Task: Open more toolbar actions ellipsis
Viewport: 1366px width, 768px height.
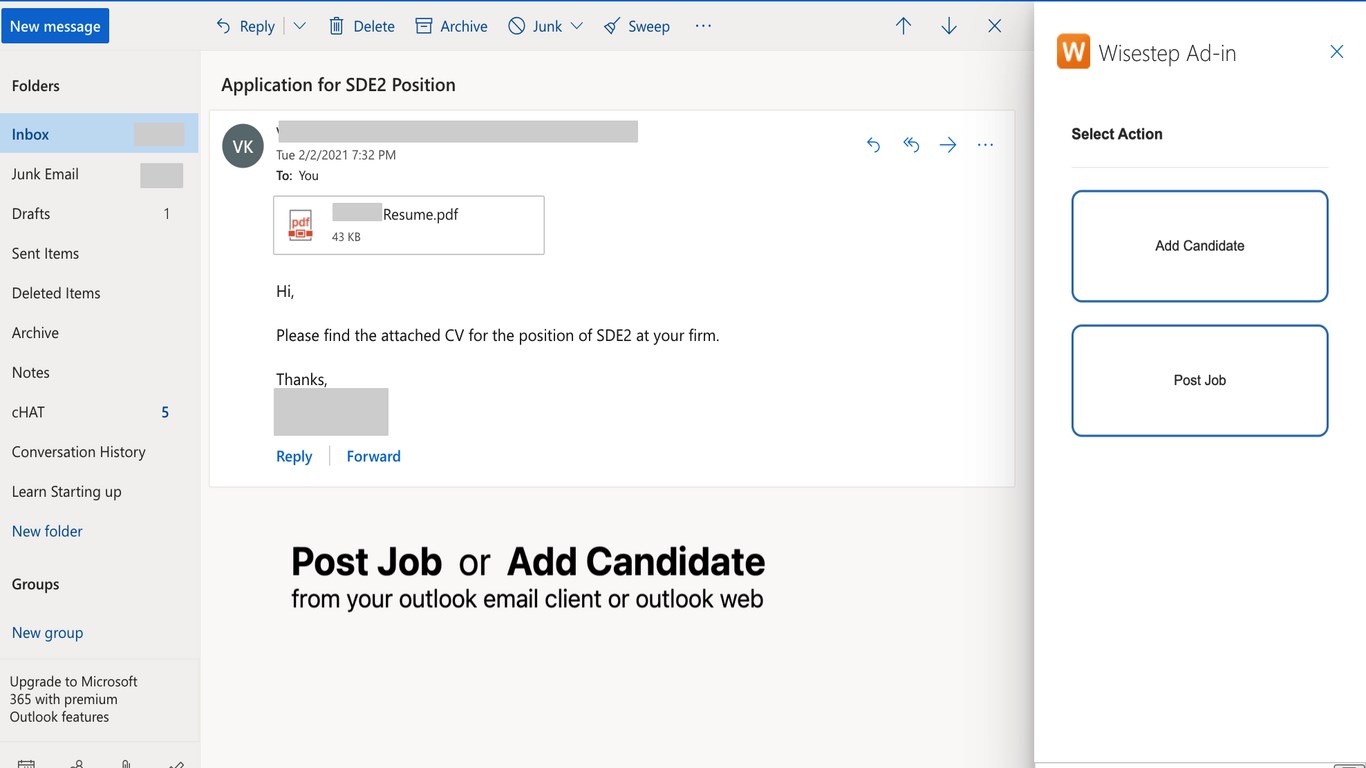Action: (703, 26)
